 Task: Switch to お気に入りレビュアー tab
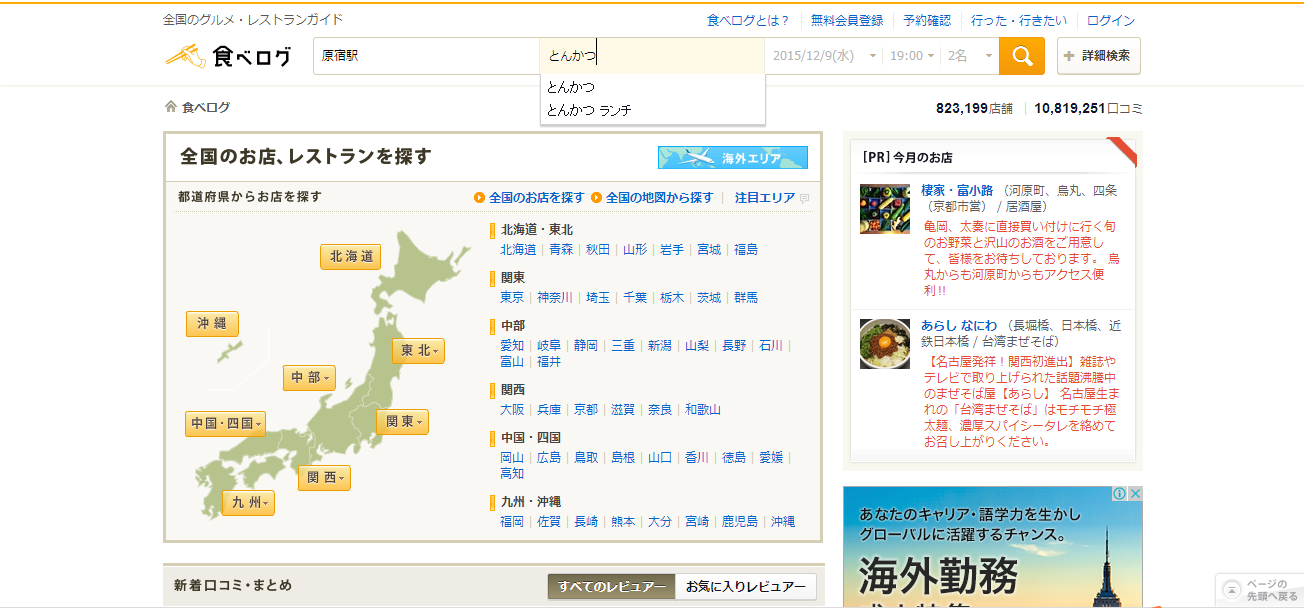click(x=745, y=587)
